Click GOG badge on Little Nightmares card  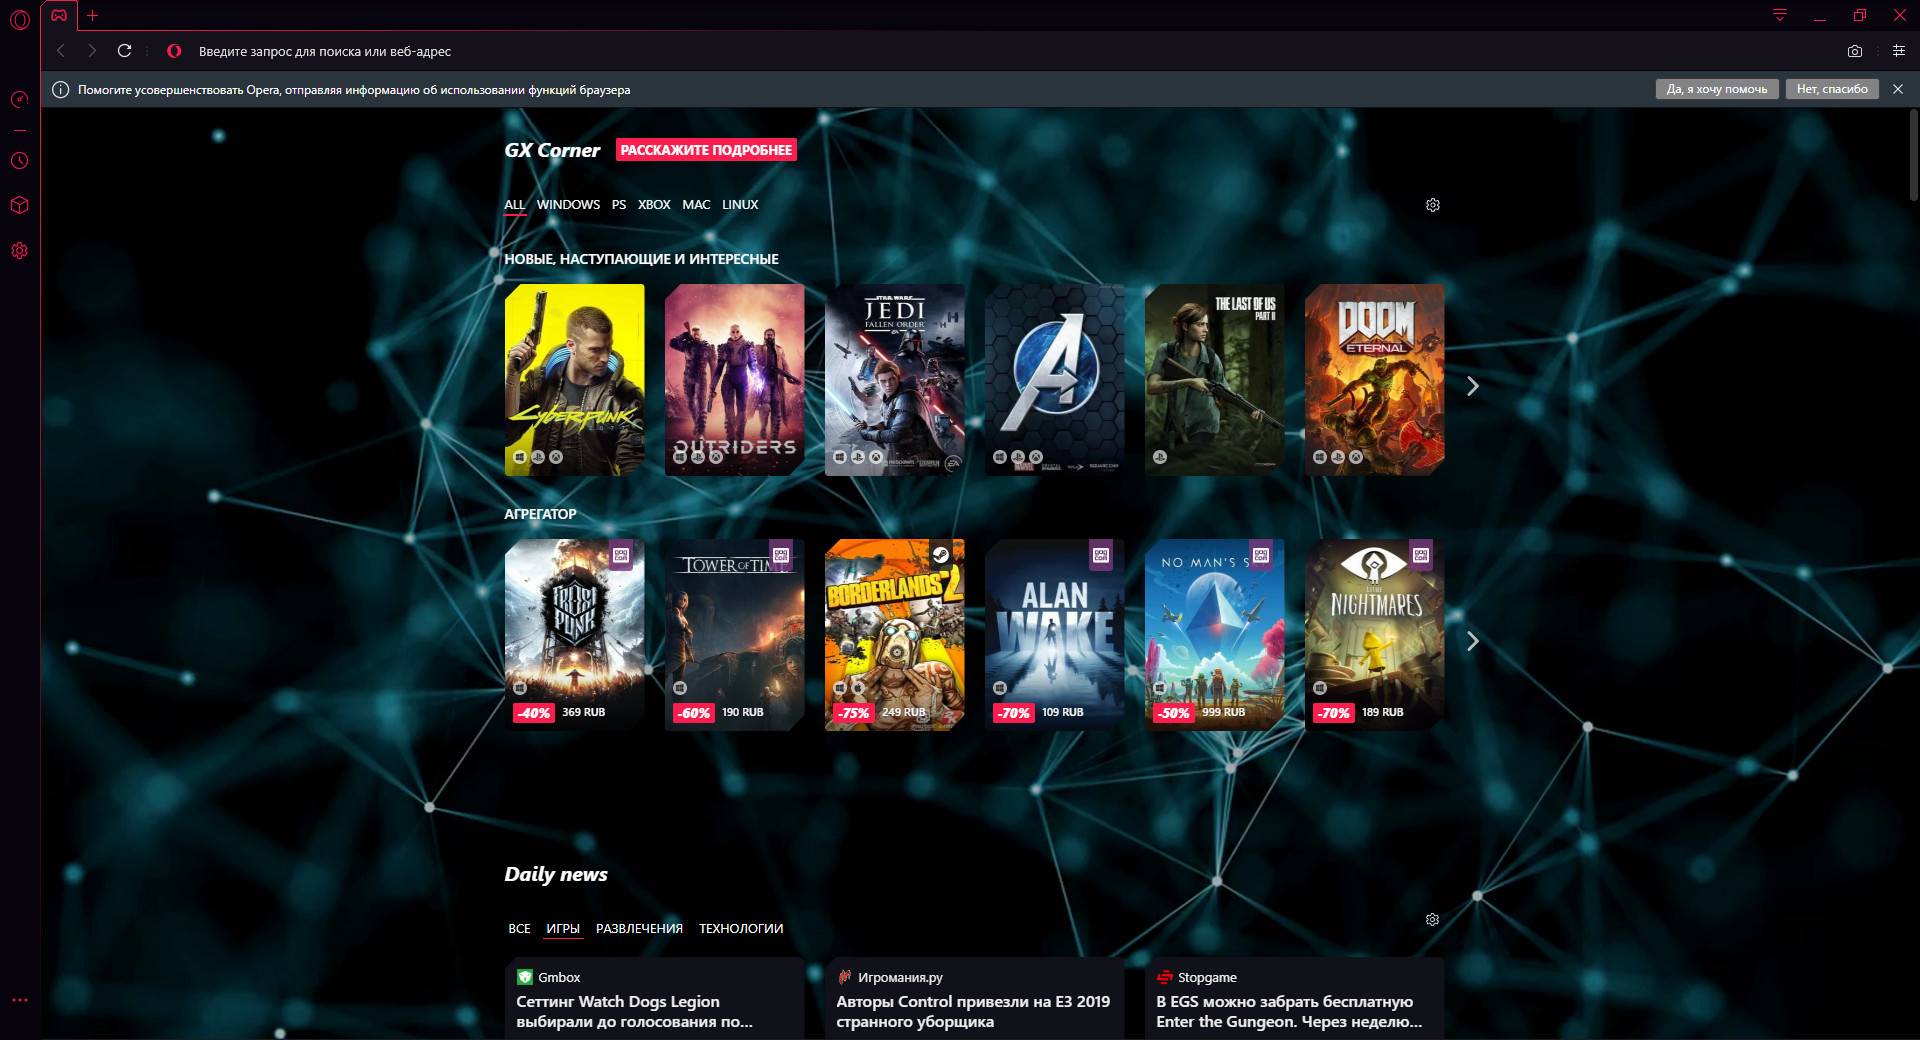[1421, 555]
